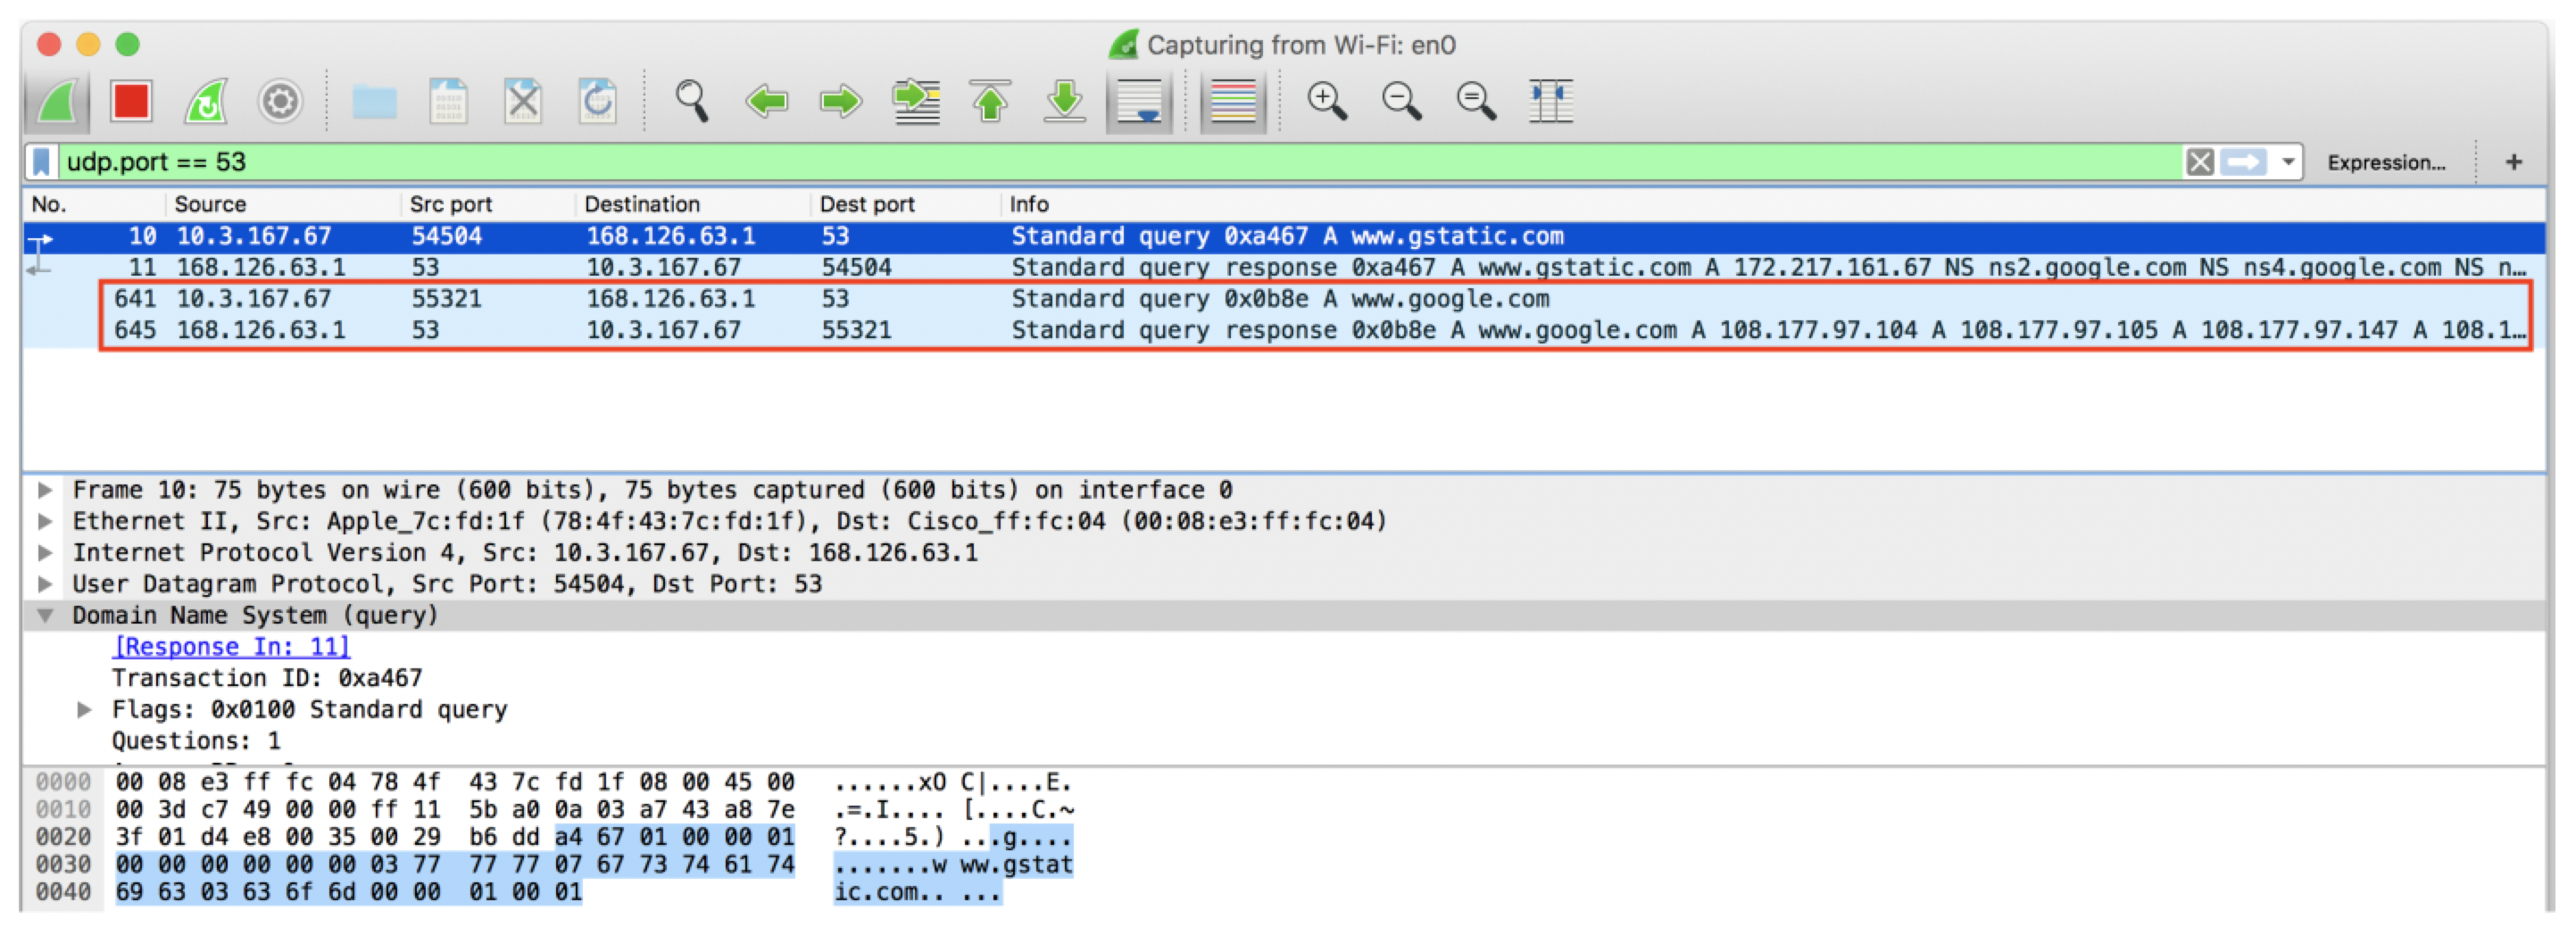Image resolution: width=2576 pixels, height=935 pixels.
Task: Find a packet with magnifier icon
Action: click(692, 101)
